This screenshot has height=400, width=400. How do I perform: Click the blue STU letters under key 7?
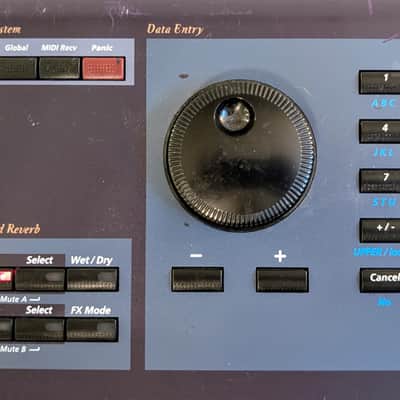384,202
